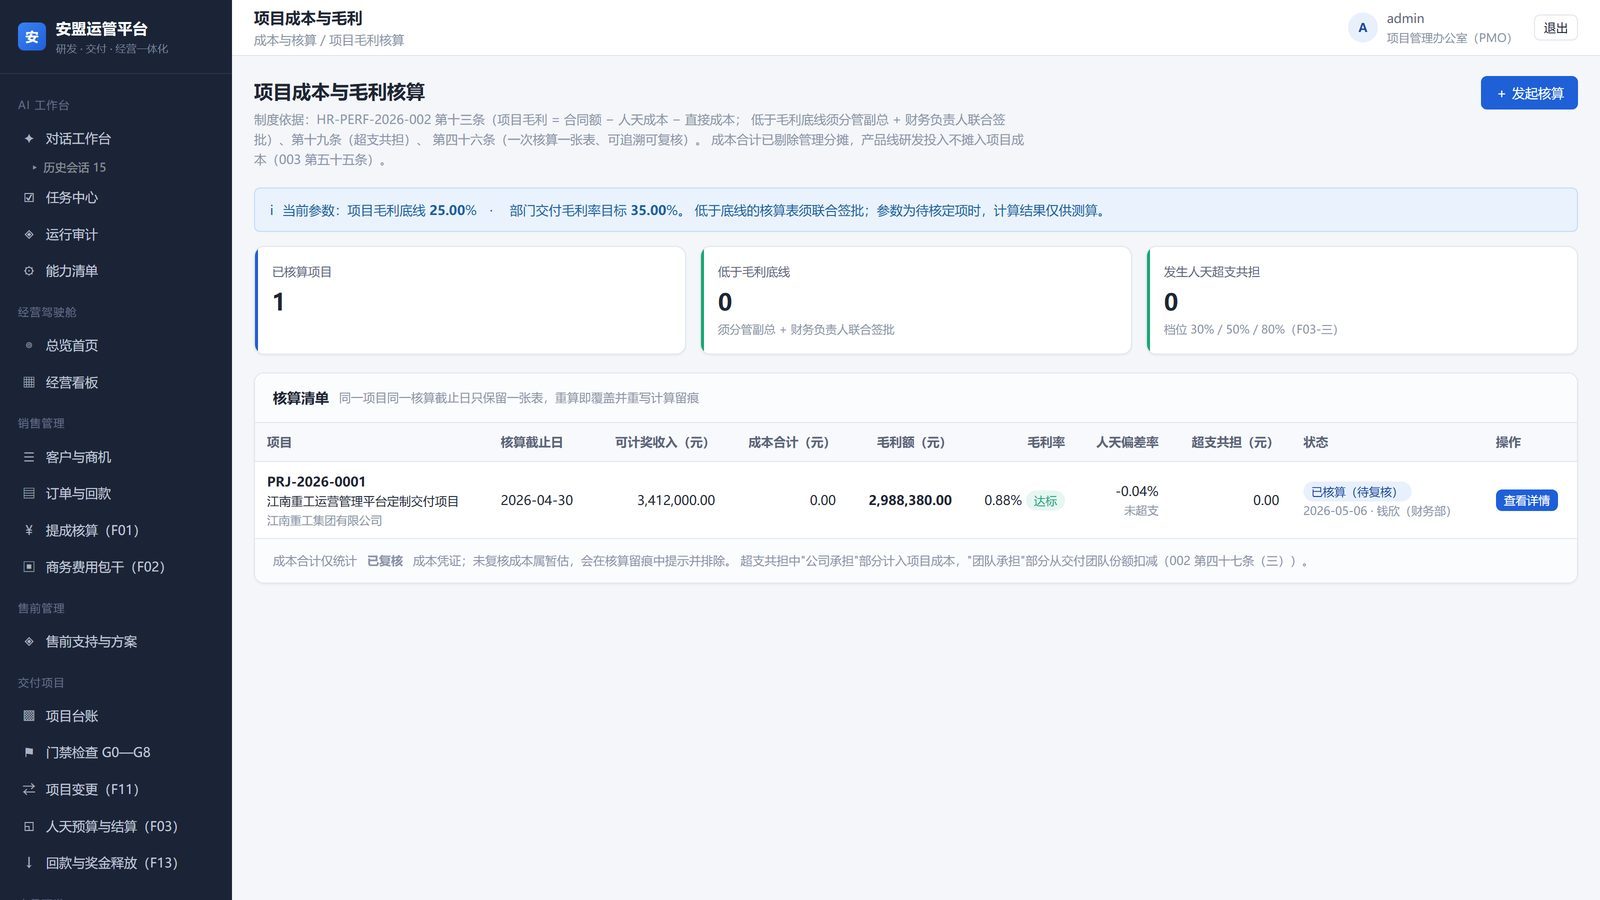Viewport: 1600px width, 900px height.
Task: Click the 客户与商机 list icon
Action: tap(29, 457)
